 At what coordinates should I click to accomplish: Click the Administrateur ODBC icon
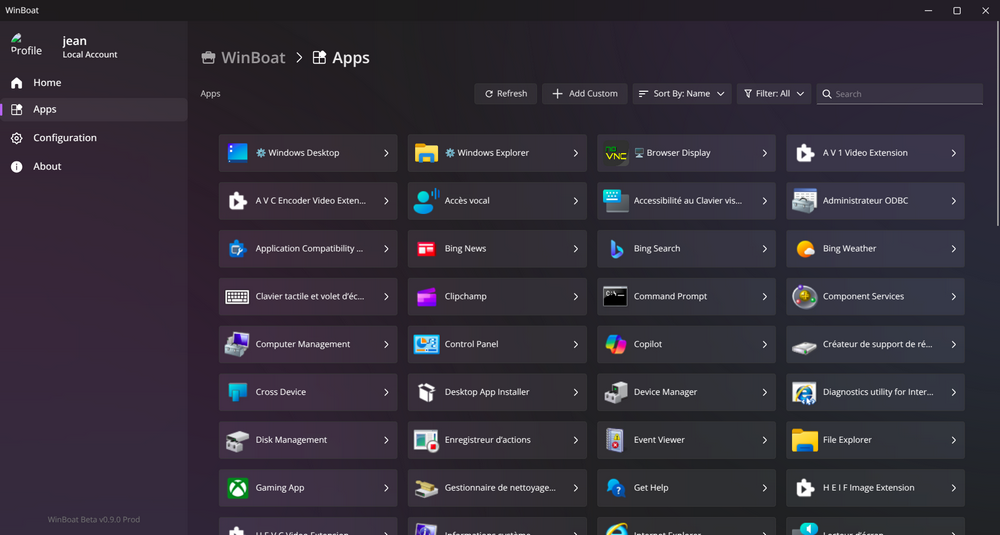805,201
